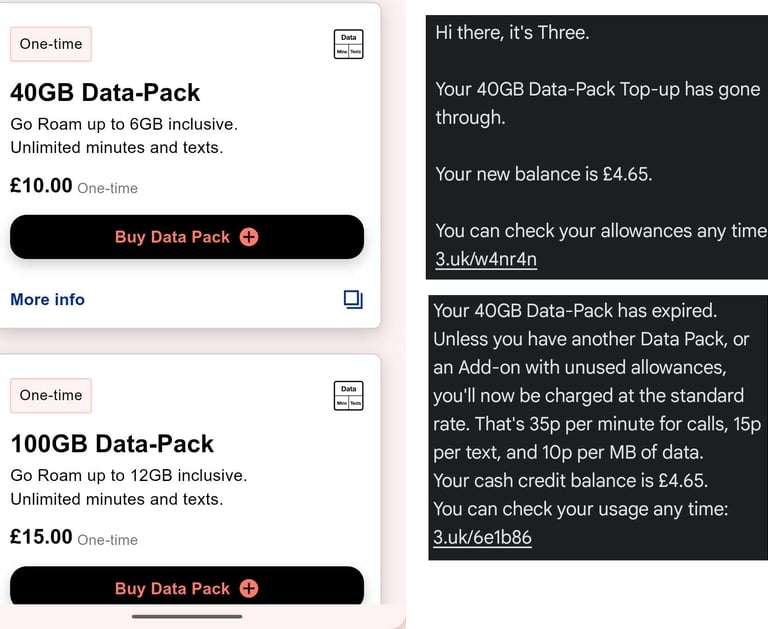Click the 40GB Data-Pack heading
This screenshot has width=768, height=629.
coord(105,93)
